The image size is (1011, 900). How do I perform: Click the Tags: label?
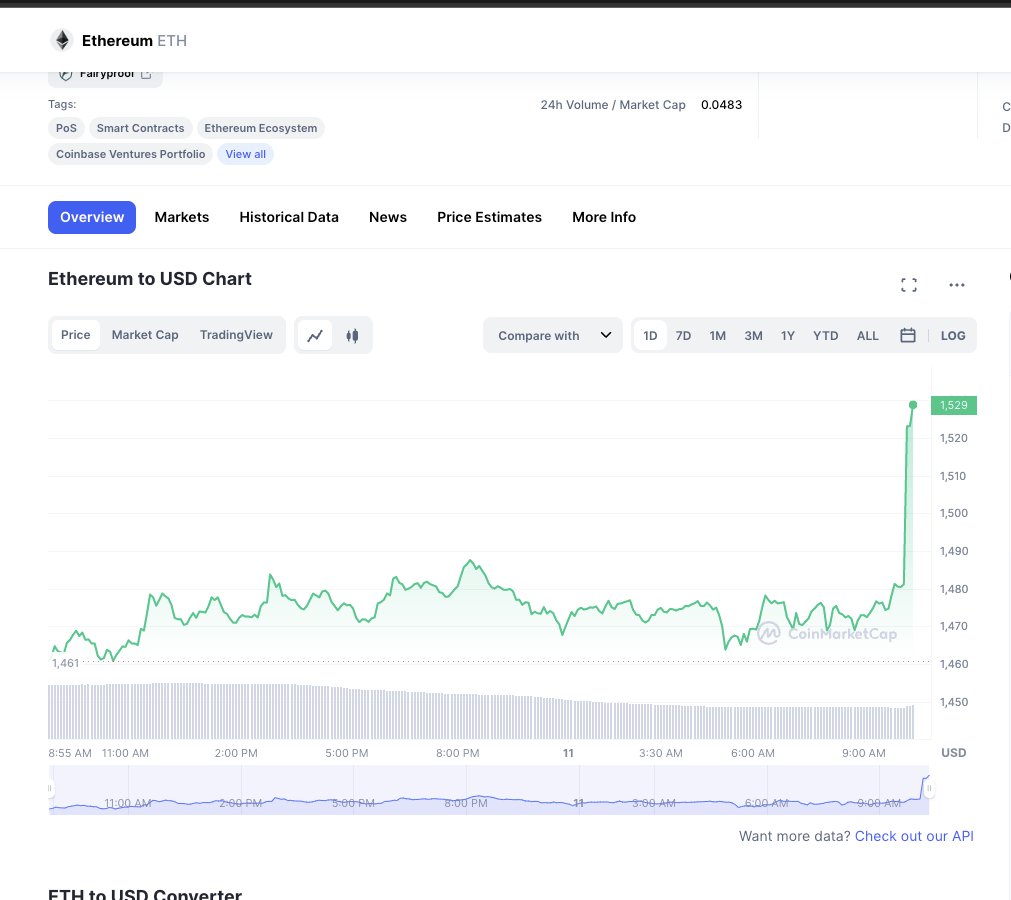point(62,104)
